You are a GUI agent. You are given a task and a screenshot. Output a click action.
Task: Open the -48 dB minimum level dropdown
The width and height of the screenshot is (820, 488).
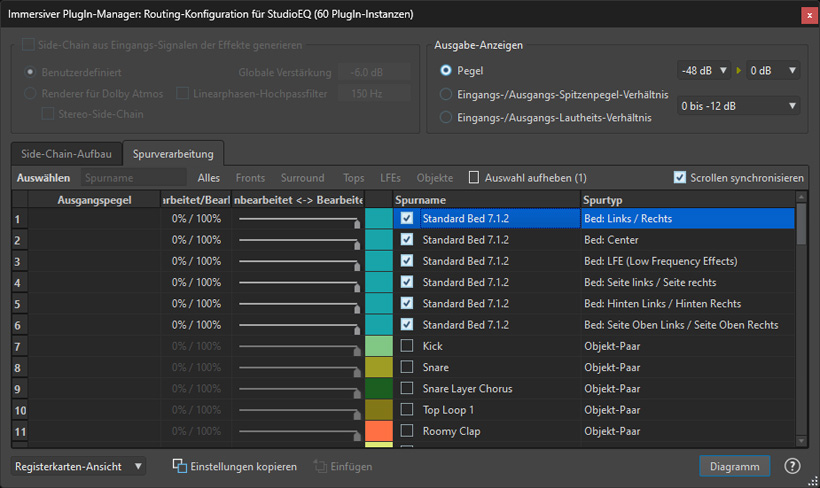pos(704,70)
